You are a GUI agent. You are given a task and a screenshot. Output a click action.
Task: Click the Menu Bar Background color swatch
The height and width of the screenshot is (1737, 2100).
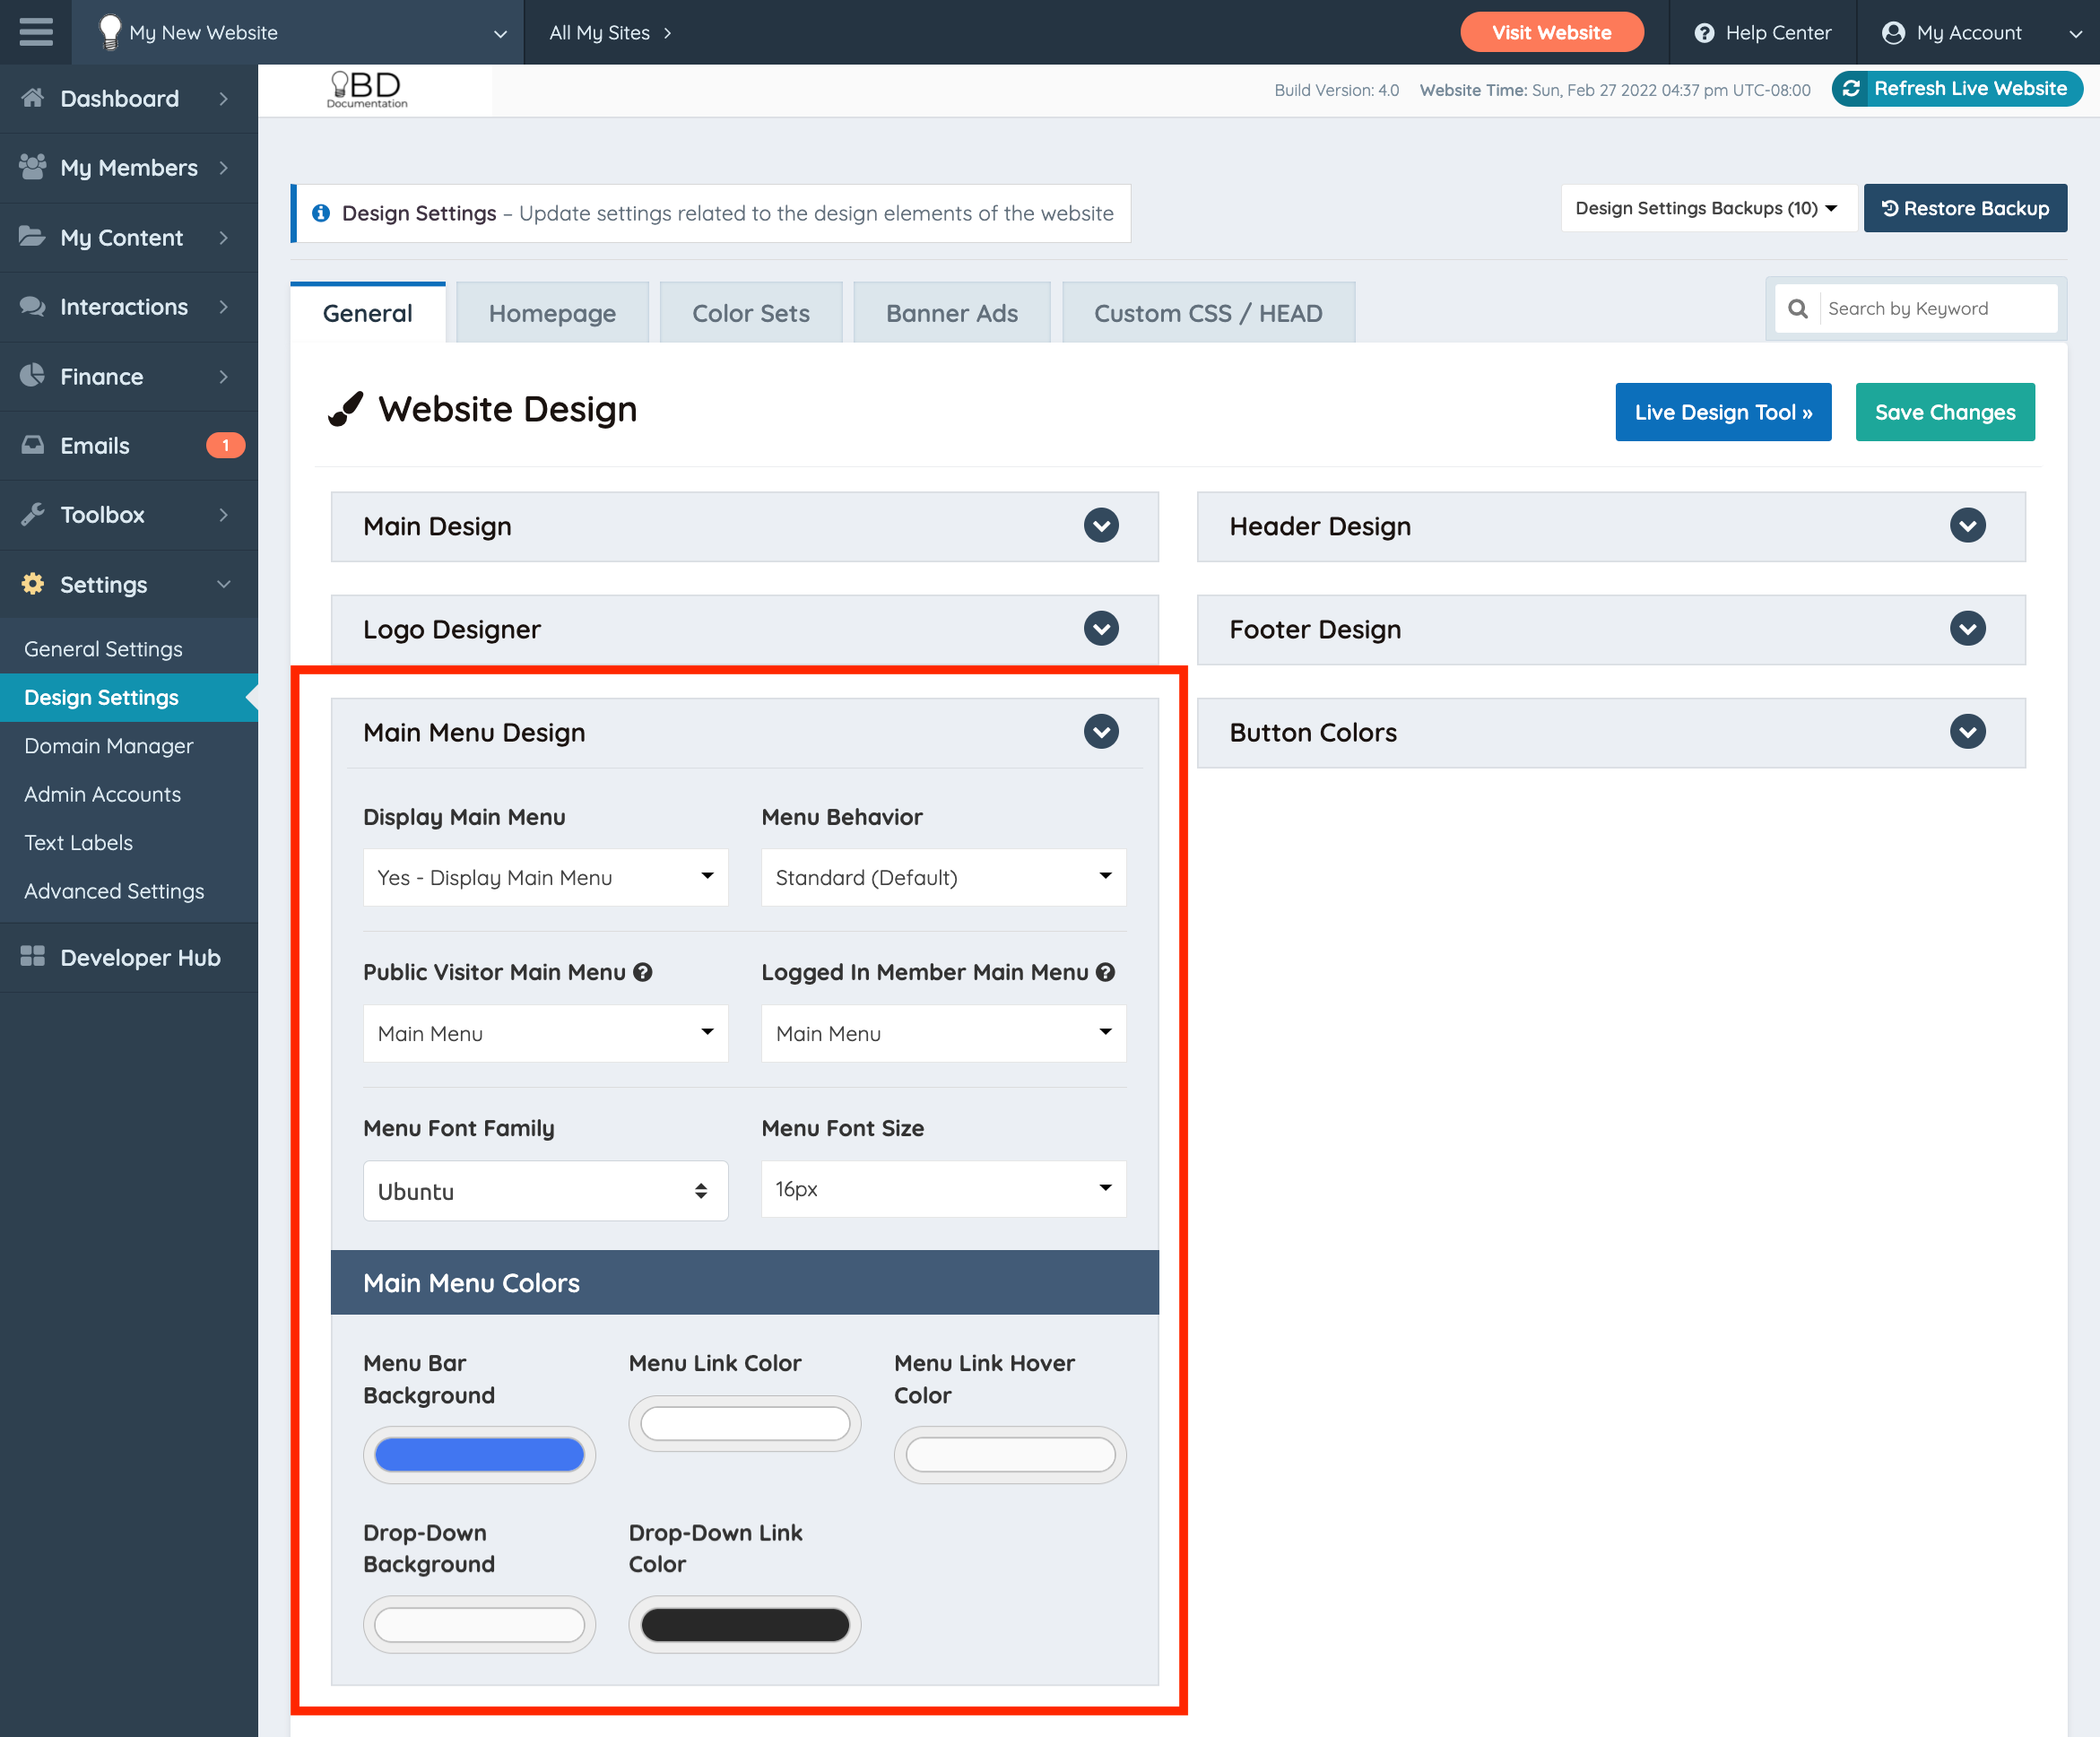click(479, 1454)
